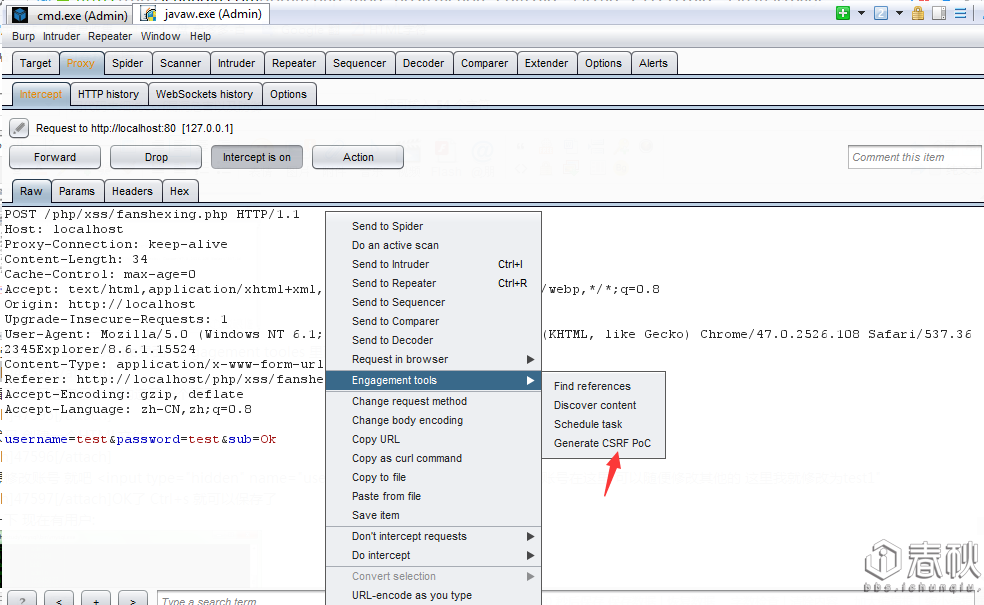Click the pencil edit icon beside Request to
This screenshot has height=605, width=984.
pyautogui.click(x=19, y=128)
